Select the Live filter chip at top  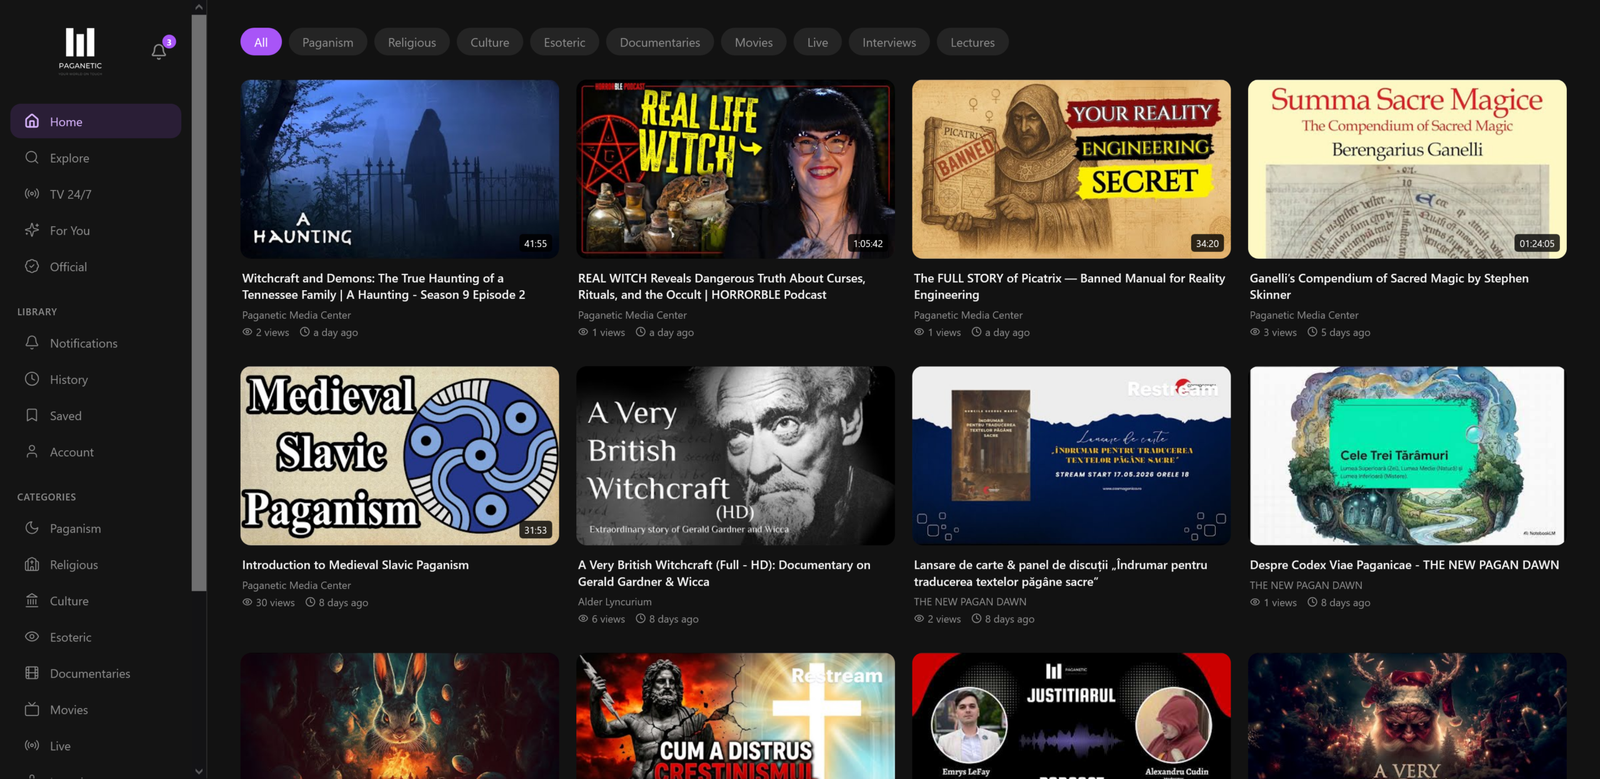coord(818,42)
